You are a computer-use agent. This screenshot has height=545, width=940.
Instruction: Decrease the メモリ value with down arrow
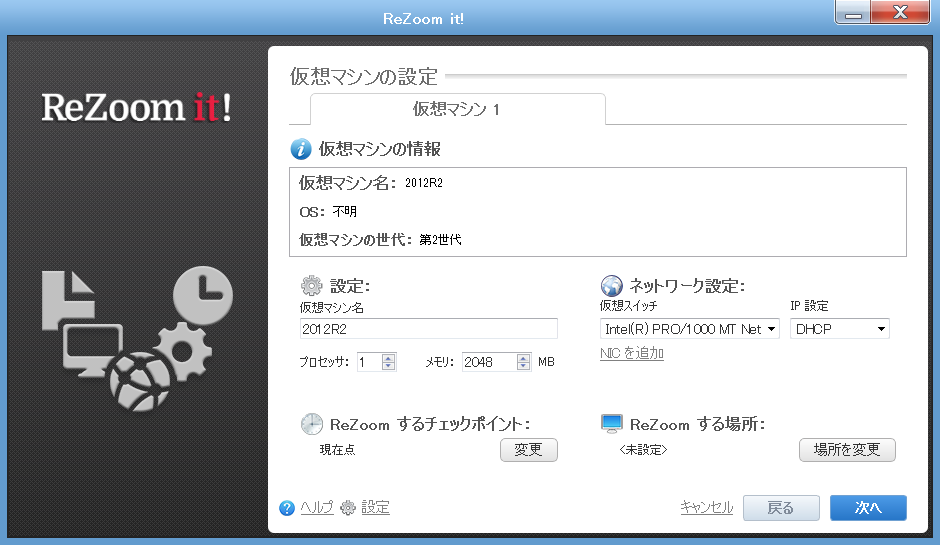click(x=523, y=366)
